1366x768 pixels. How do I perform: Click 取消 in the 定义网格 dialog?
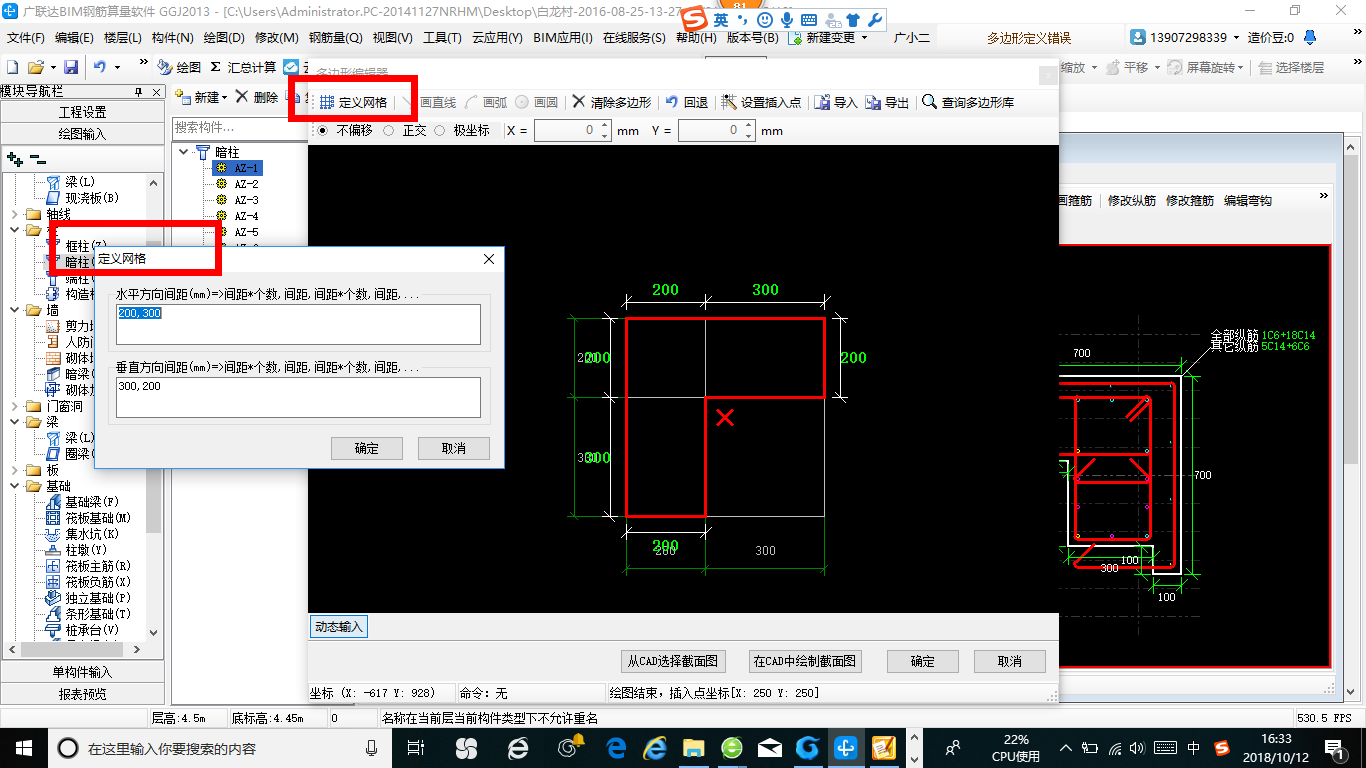coord(454,448)
